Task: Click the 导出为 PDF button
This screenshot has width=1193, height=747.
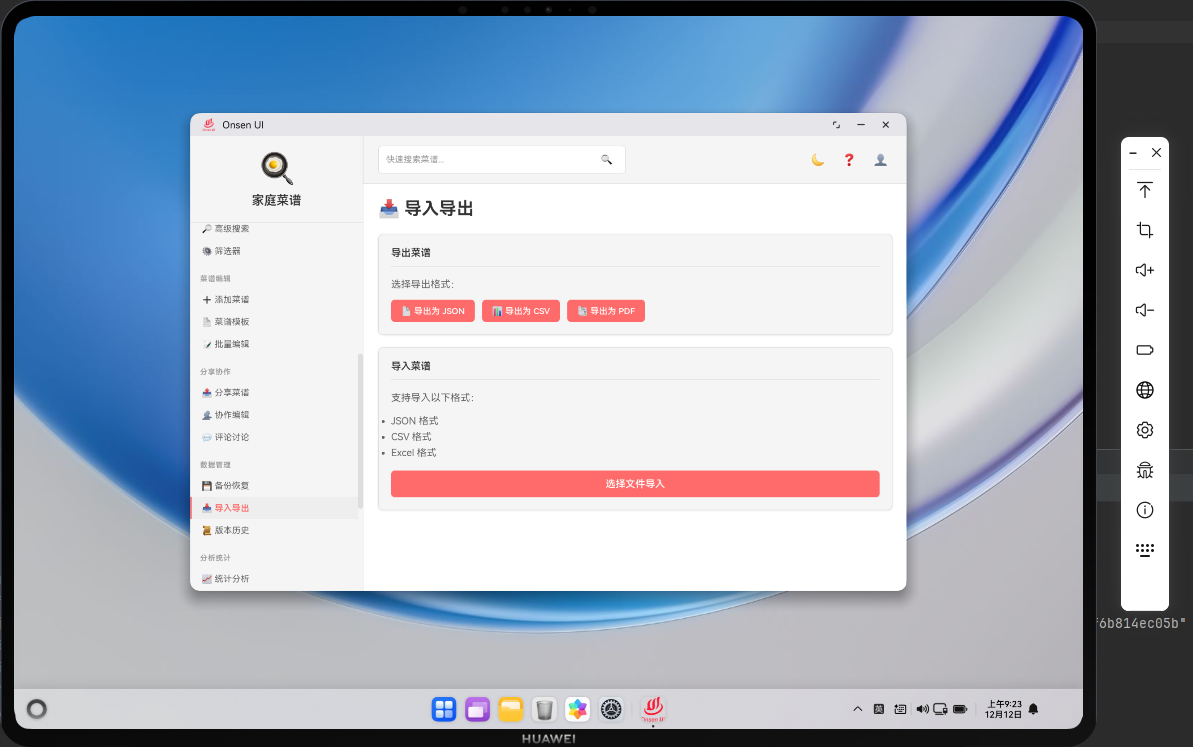Action: [606, 311]
